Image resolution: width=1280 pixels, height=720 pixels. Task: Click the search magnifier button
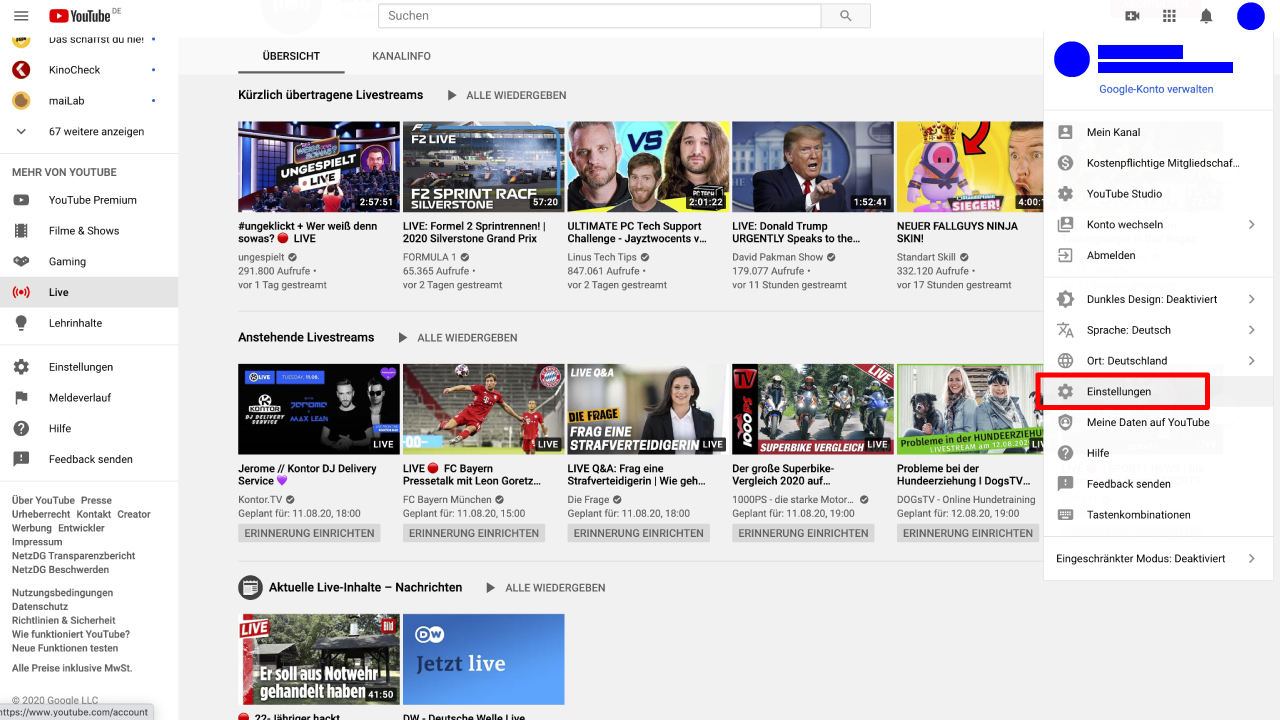pyautogui.click(x=846, y=16)
